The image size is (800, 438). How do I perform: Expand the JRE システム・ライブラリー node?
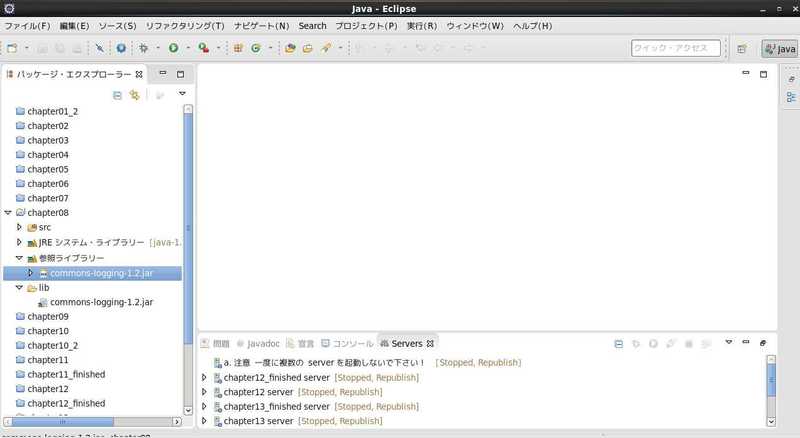[19, 242]
